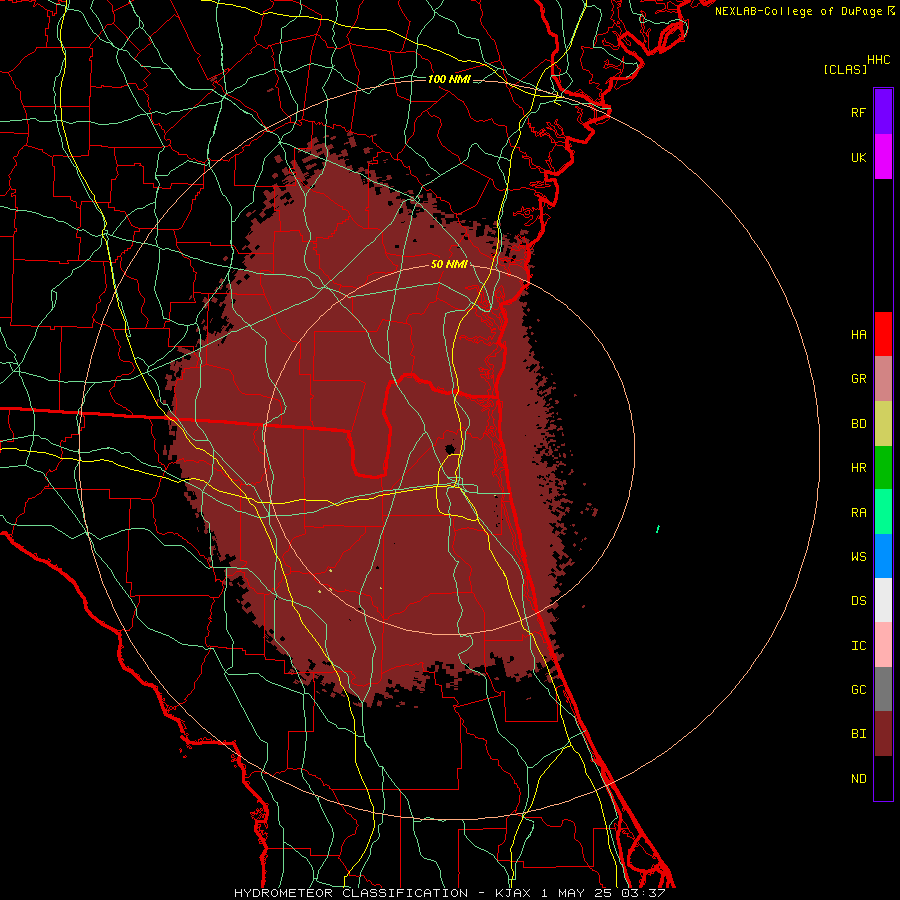Viewport: 900px width, 900px height.
Task: Click the GR legend label
Action: pos(858,379)
